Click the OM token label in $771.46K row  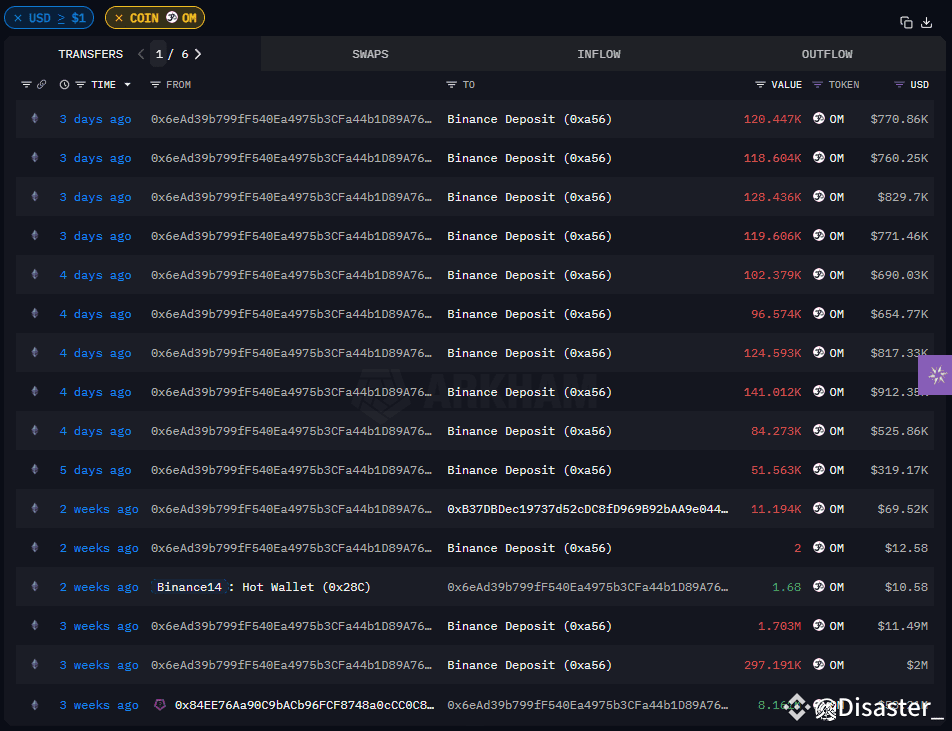(x=837, y=236)
